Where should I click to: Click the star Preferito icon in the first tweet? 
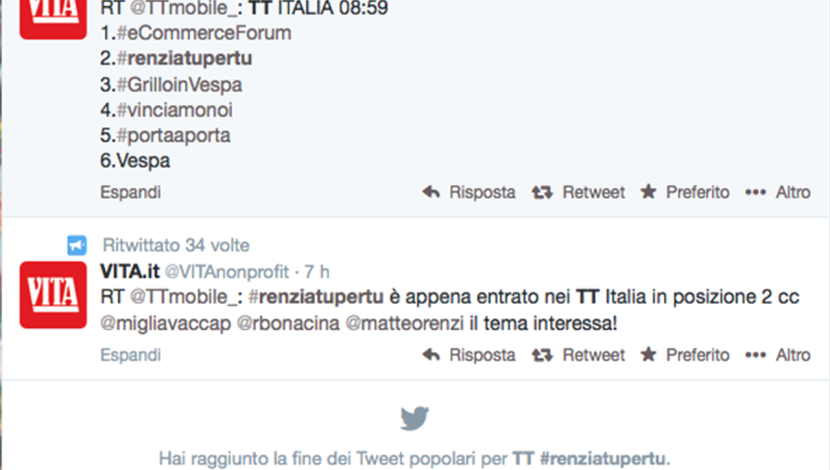pyautogui.click(x=648, y=191)
